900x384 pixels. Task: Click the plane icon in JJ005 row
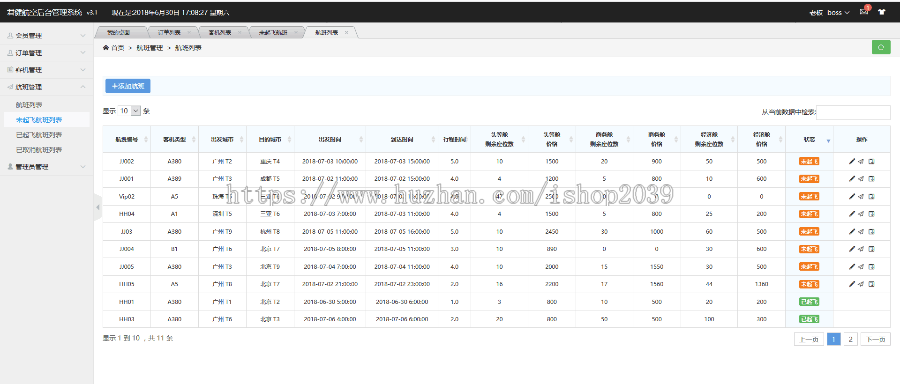(x=862, y=266)
